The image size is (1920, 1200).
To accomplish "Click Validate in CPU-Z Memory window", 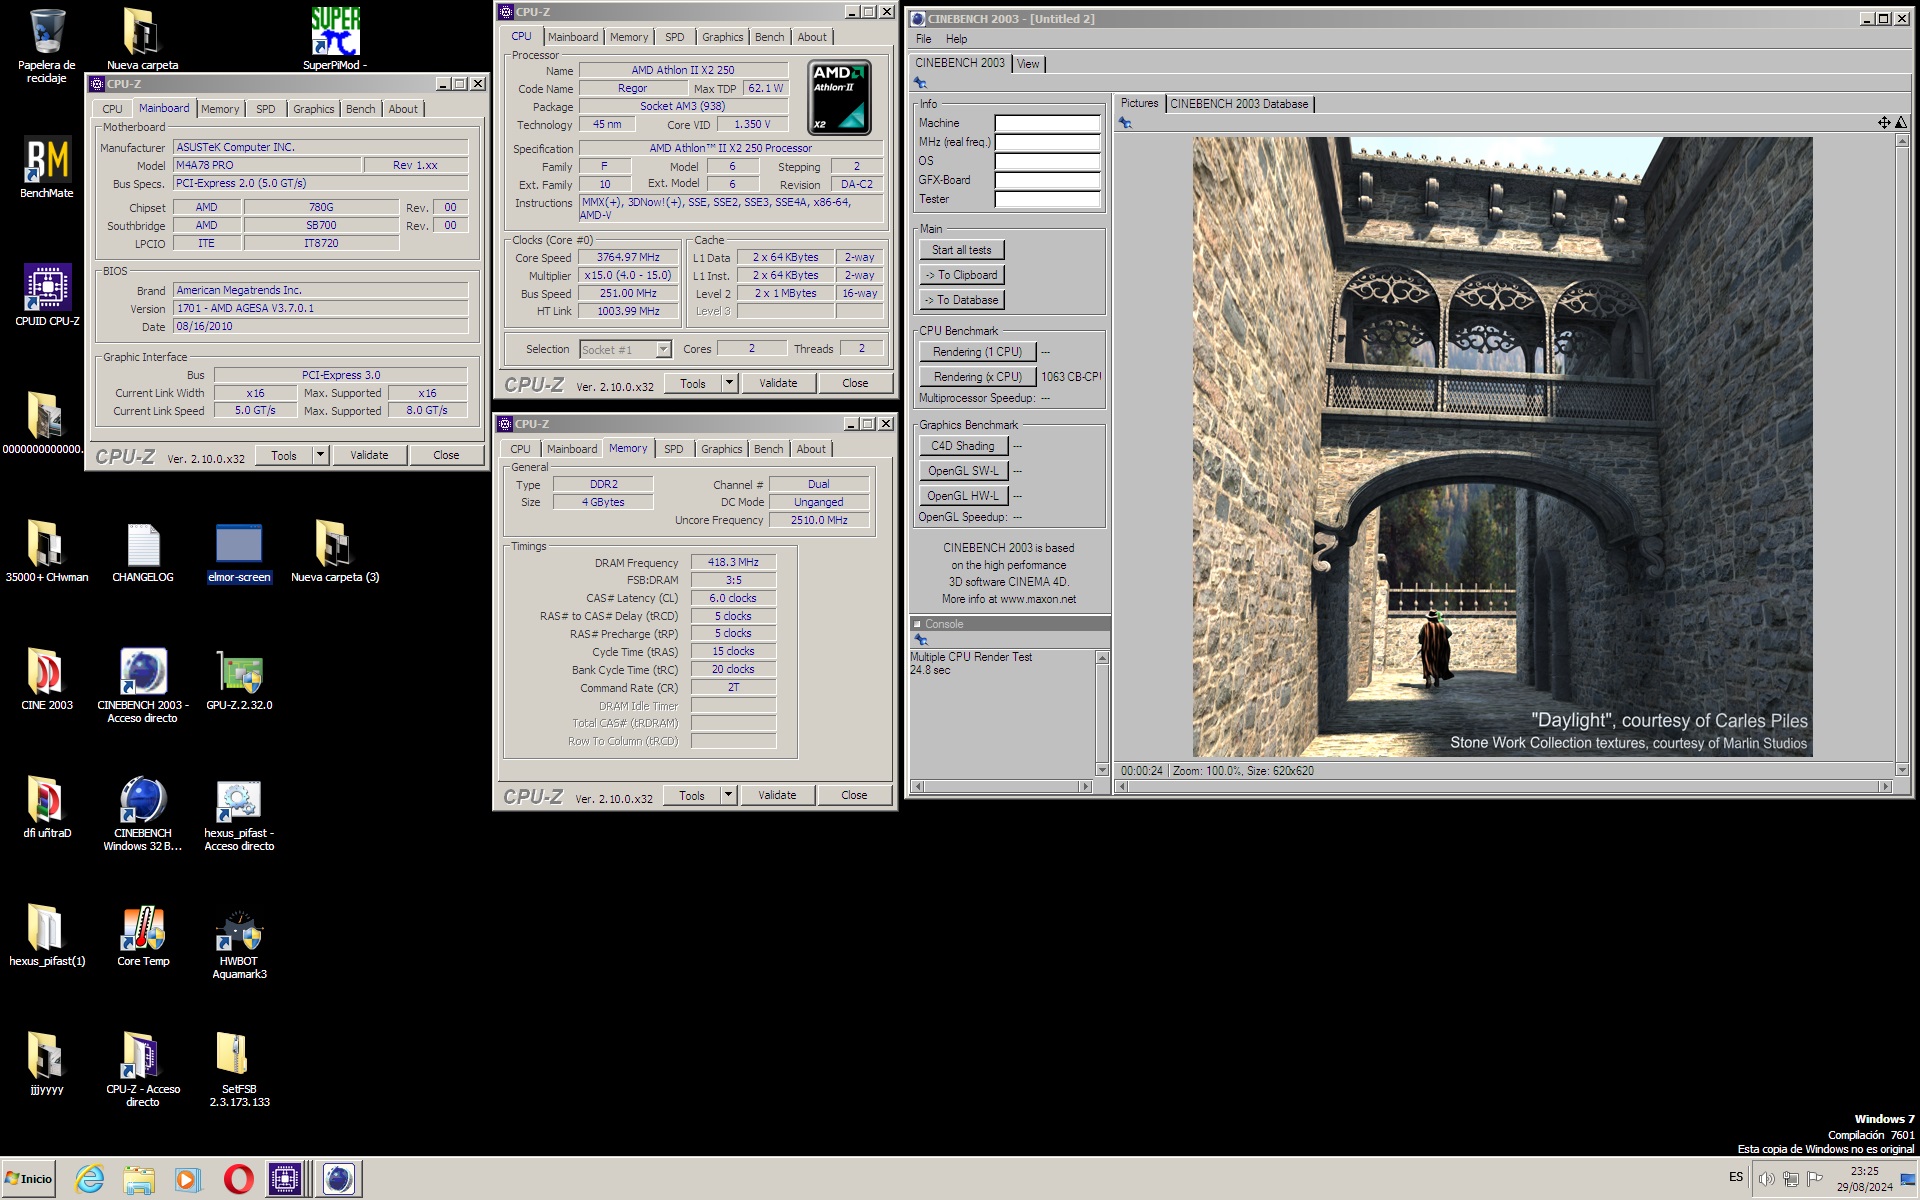I will coord(777,795).
